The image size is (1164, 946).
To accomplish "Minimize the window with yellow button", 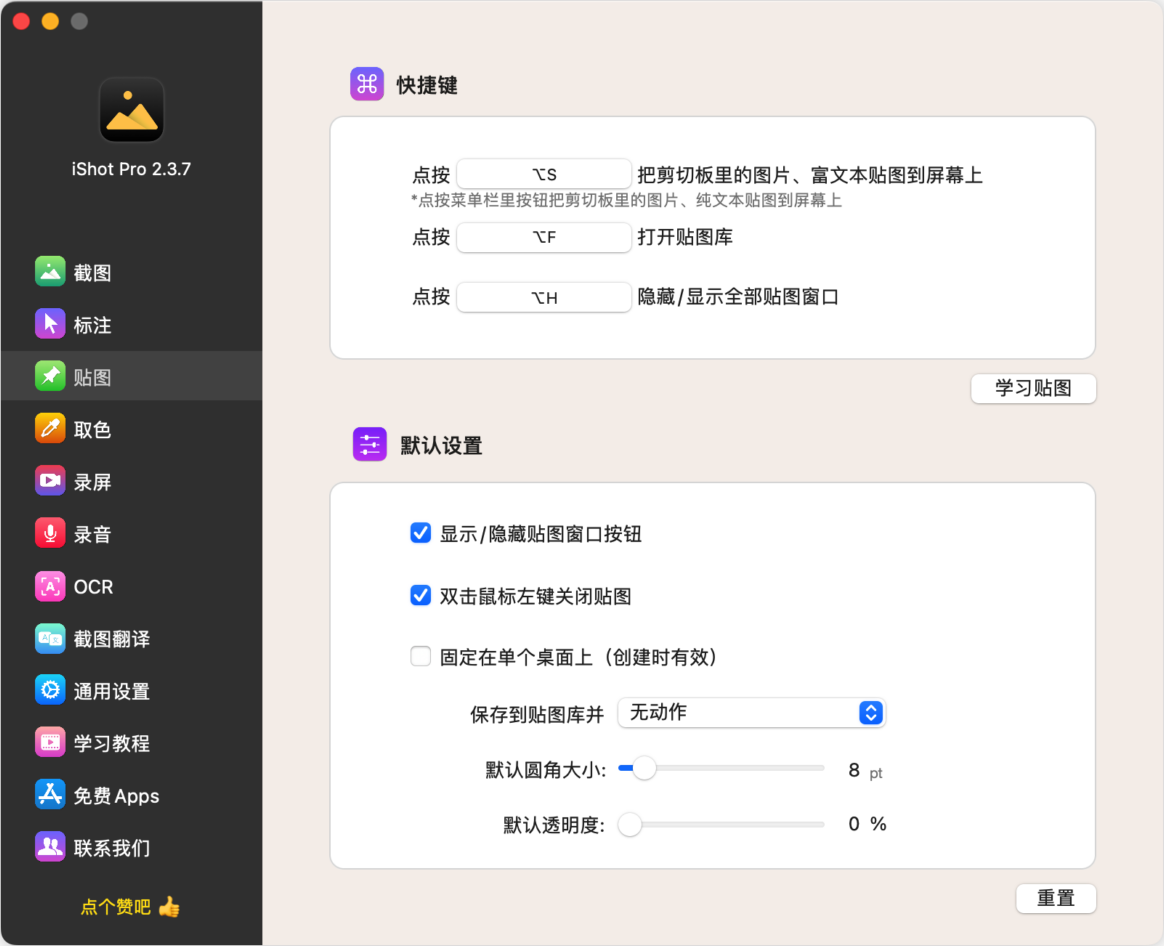I will click(x=50, y=21).
